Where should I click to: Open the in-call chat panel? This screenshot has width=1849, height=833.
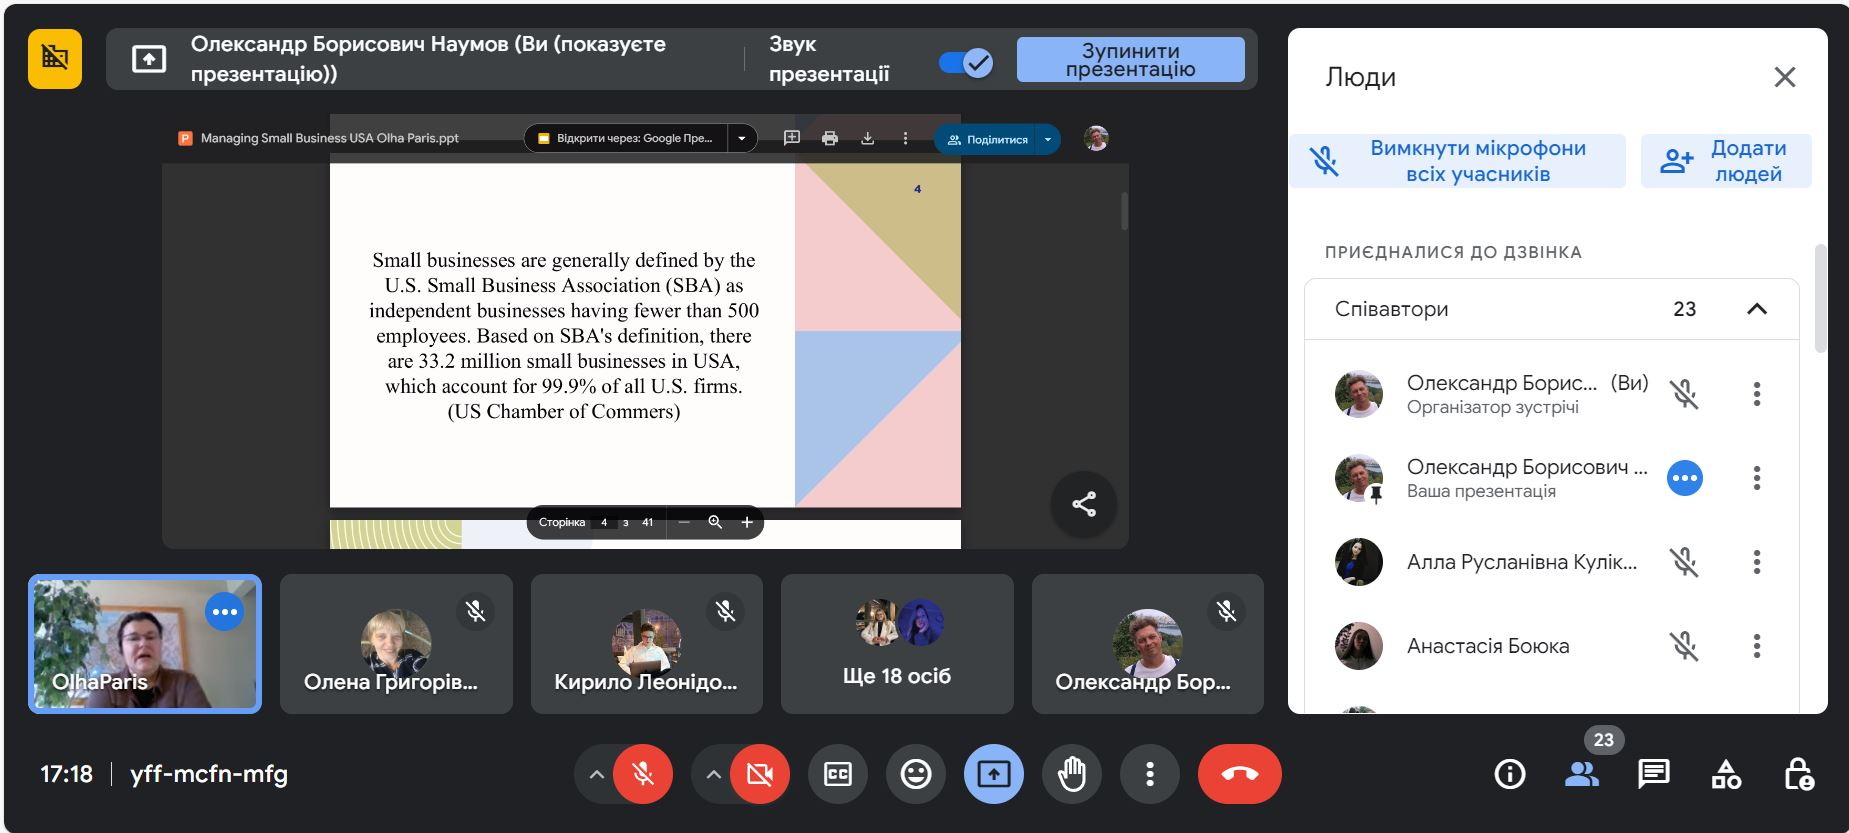(x=1653, y=774)
